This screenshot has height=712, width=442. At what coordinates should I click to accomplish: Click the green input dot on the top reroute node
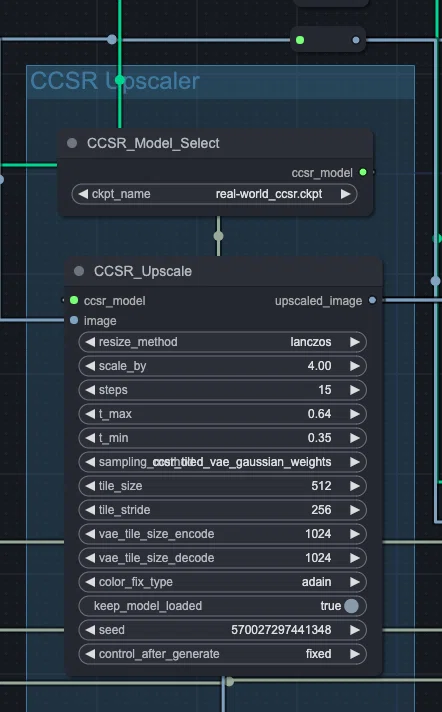pos(300,40)
